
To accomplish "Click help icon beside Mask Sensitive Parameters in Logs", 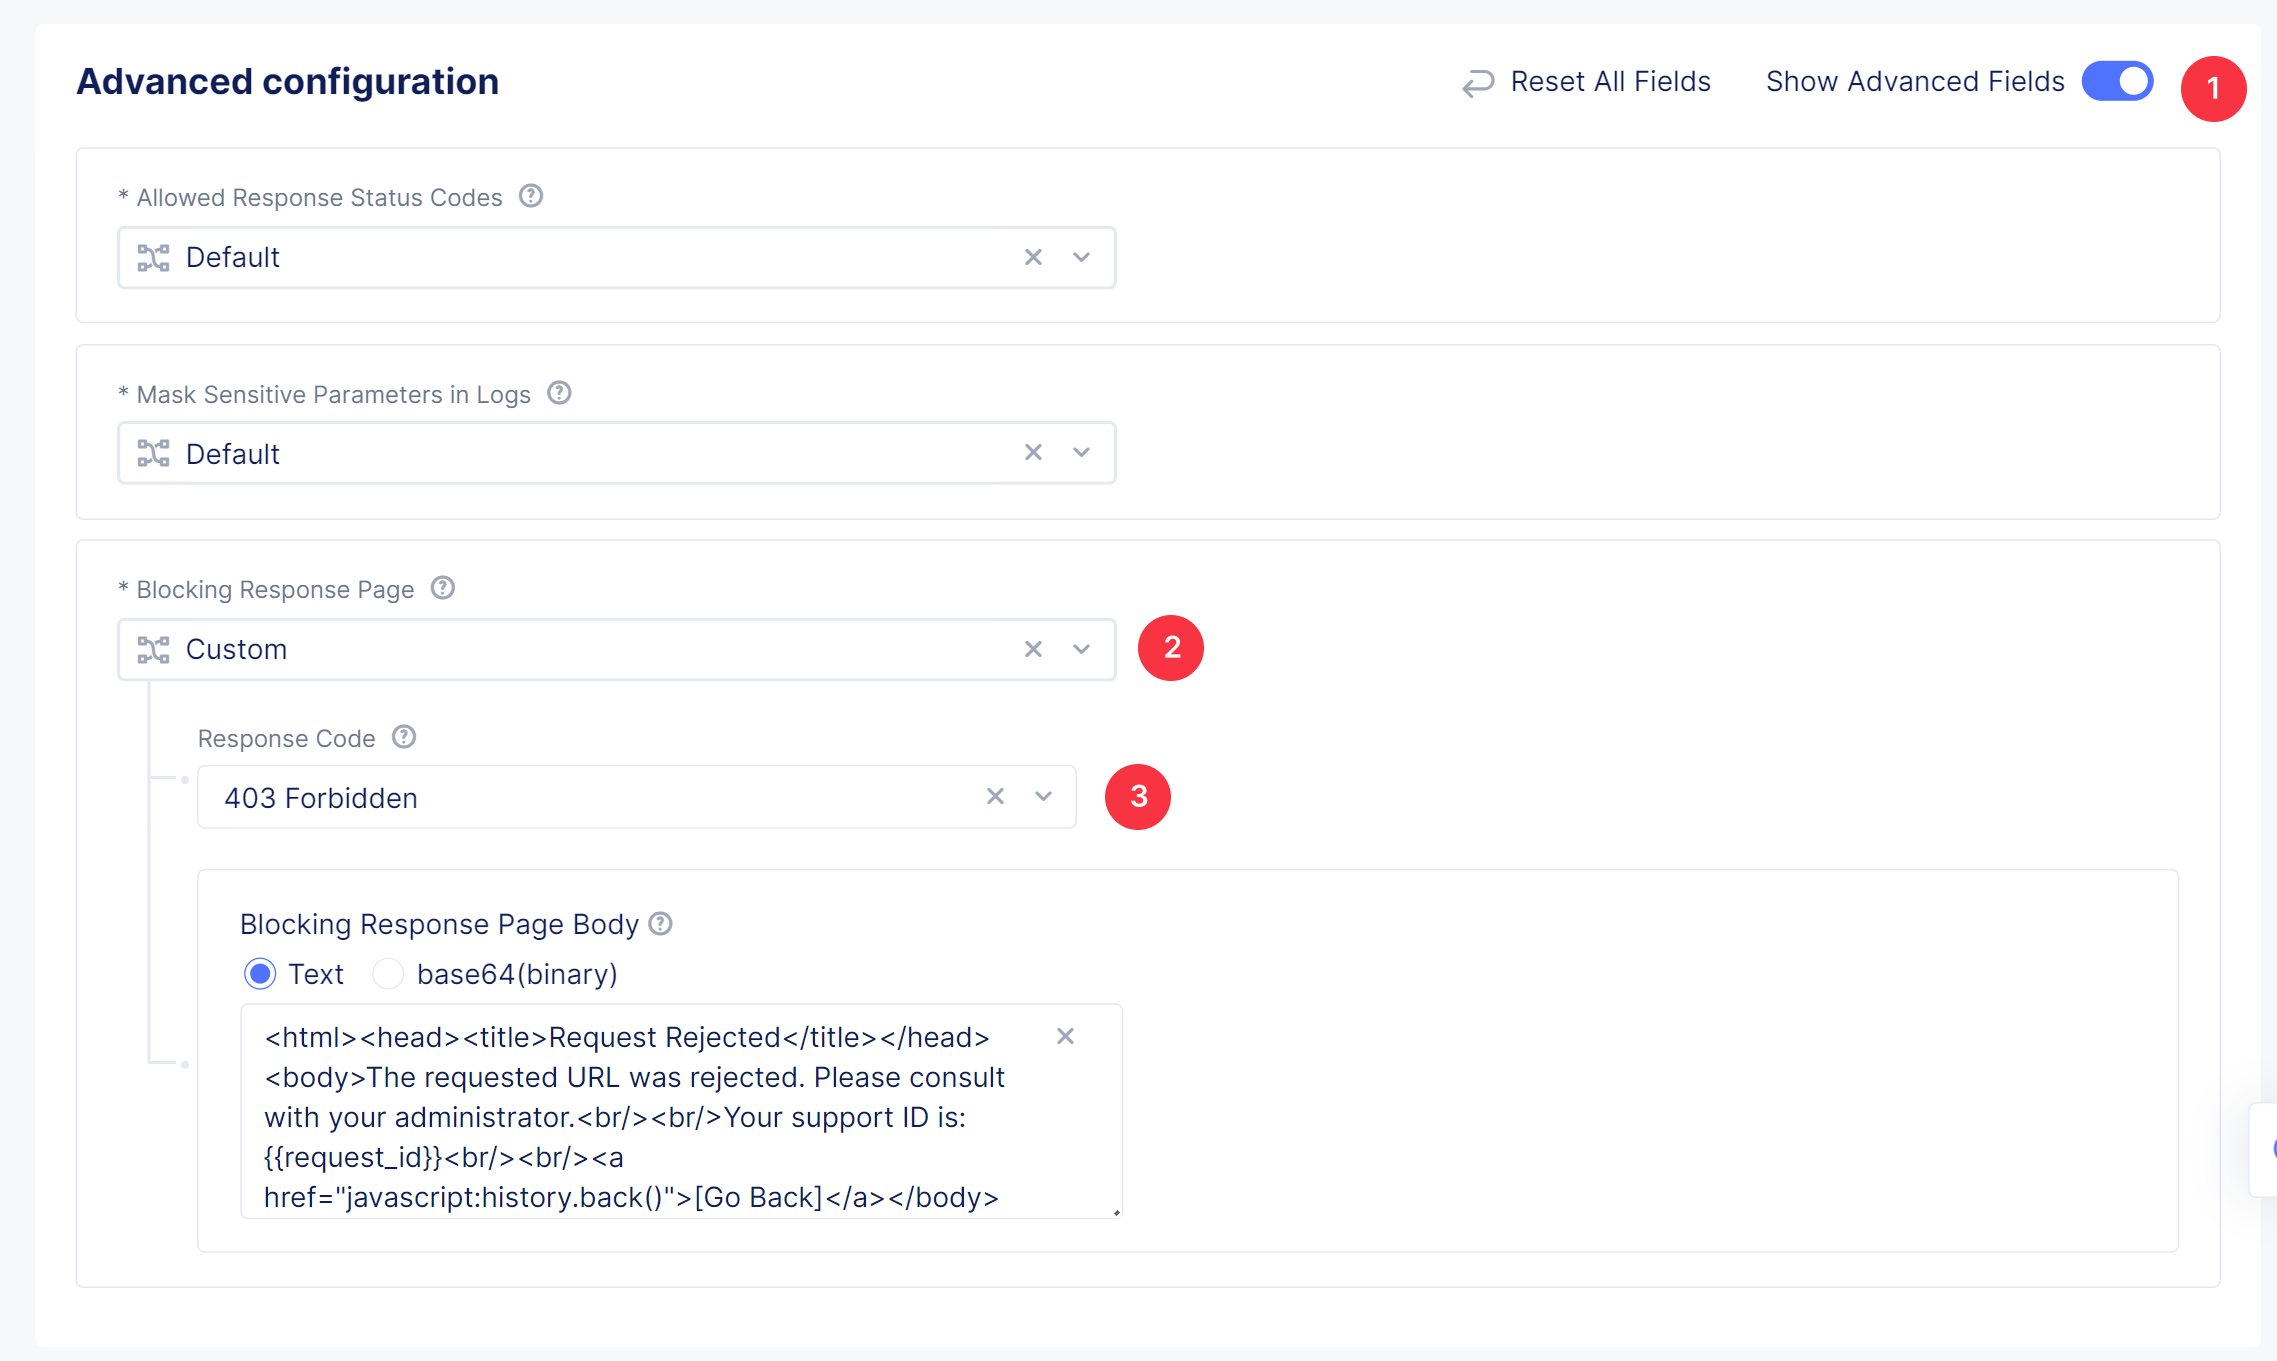I will point(559,393).
